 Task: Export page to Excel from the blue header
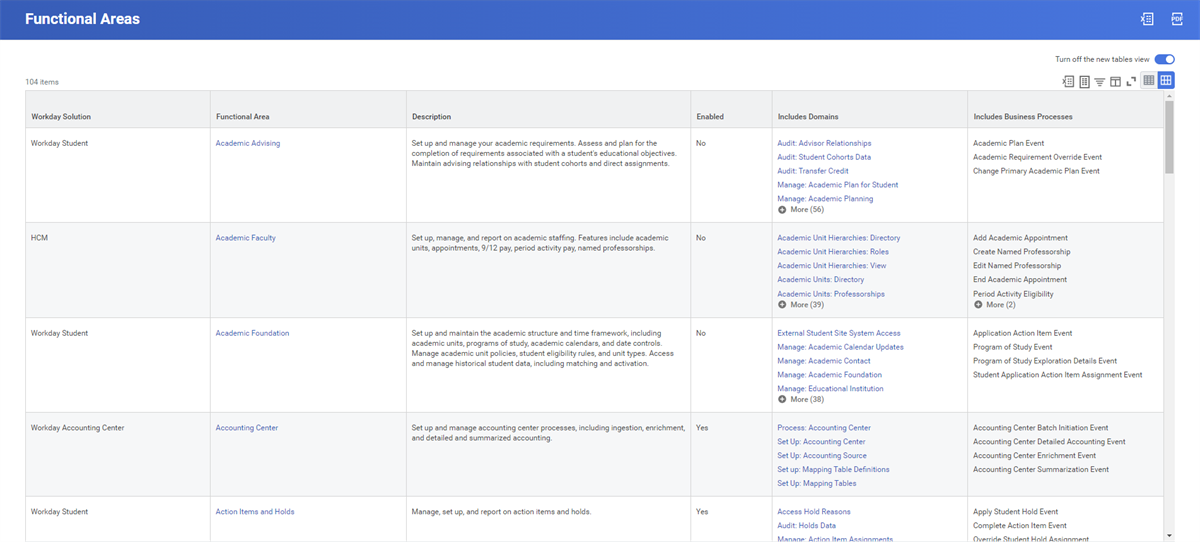(x=1147, y=19)
